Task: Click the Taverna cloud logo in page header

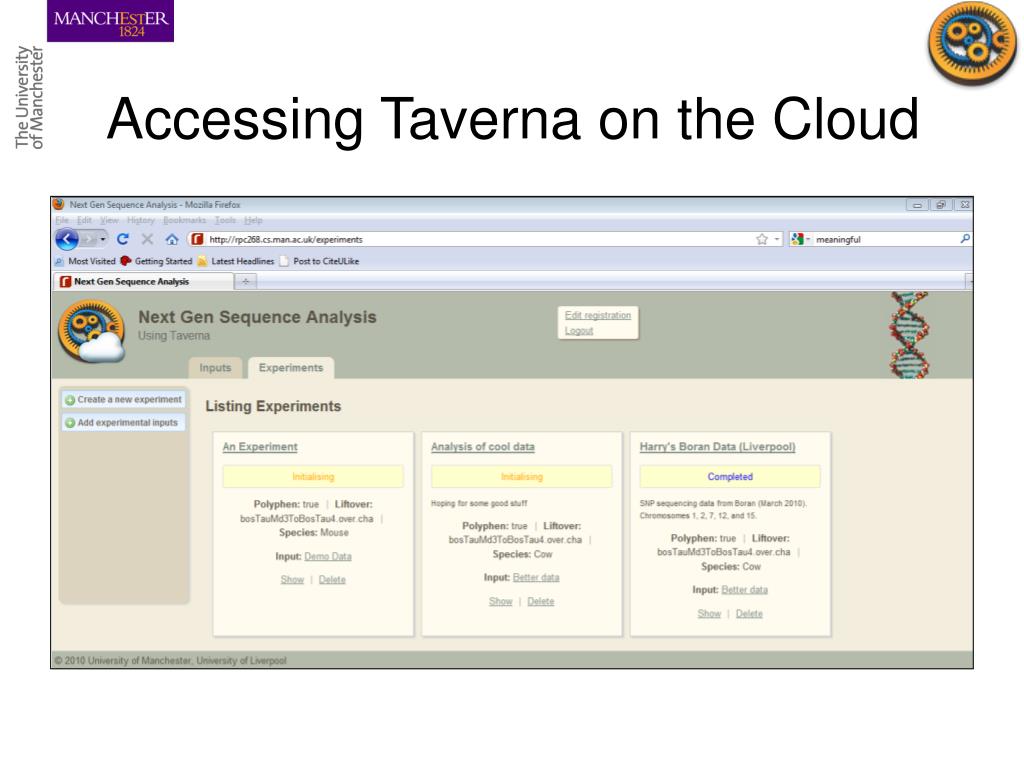Action: pos(91,331)
